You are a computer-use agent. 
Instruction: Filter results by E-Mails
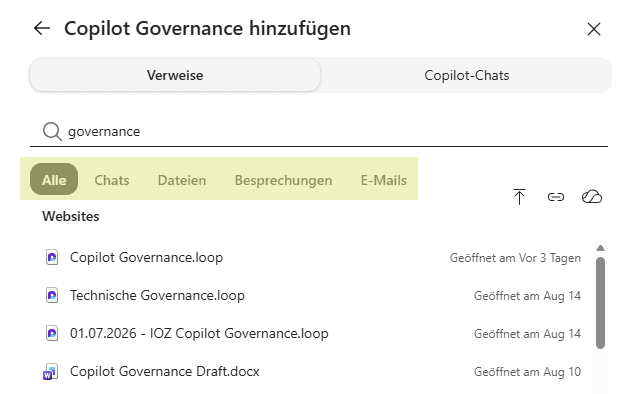pyautogui.click(x=384, y=180)
